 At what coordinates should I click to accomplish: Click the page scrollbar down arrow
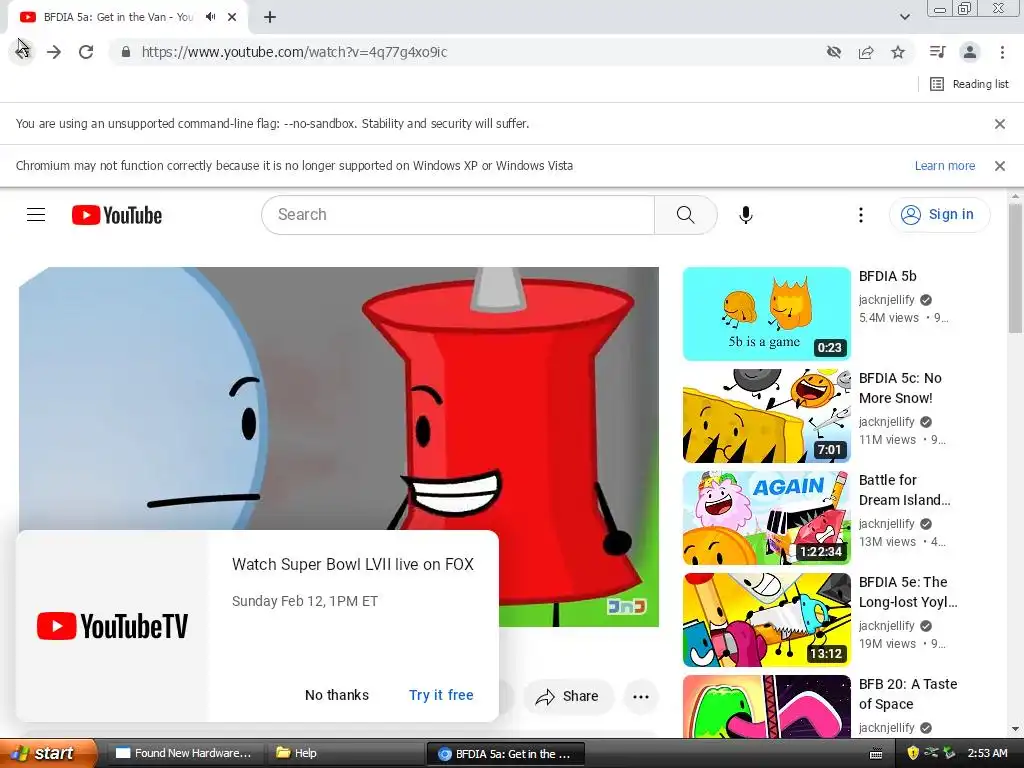click(x=1015, y=729)
